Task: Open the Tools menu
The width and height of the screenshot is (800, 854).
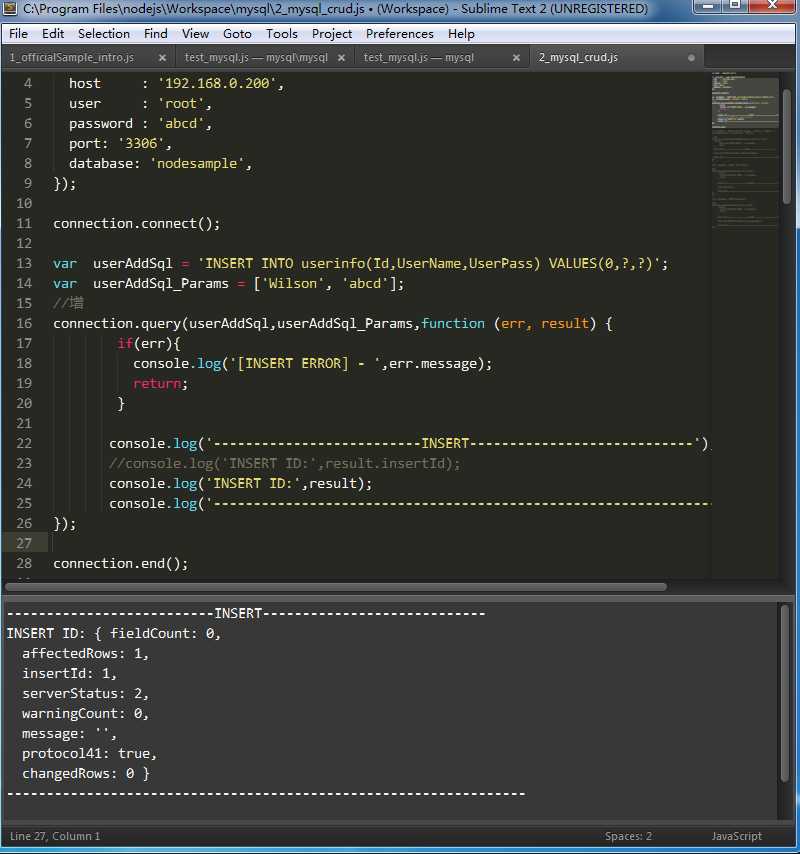Action: [x=282, y=34]
